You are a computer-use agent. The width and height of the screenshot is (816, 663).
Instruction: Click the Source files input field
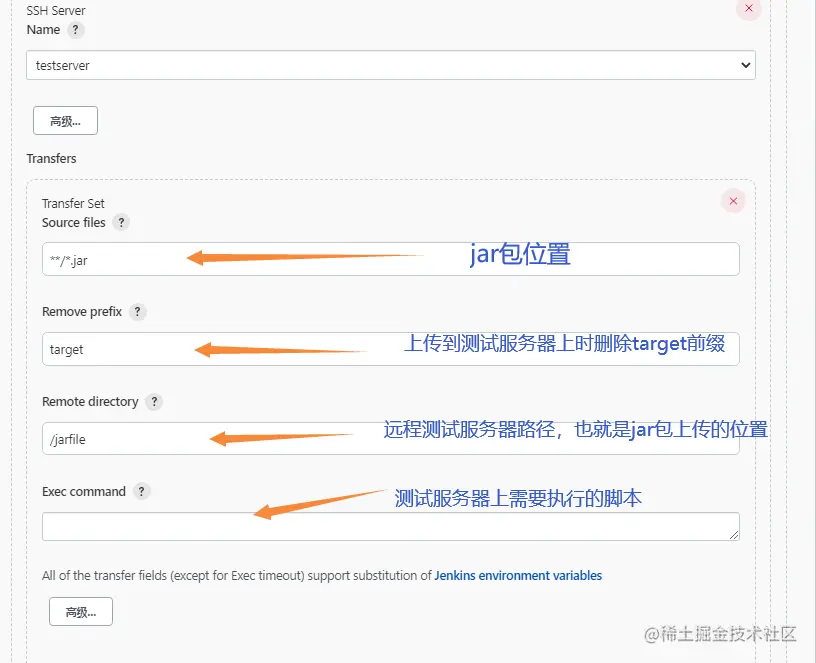coord(391,259)
